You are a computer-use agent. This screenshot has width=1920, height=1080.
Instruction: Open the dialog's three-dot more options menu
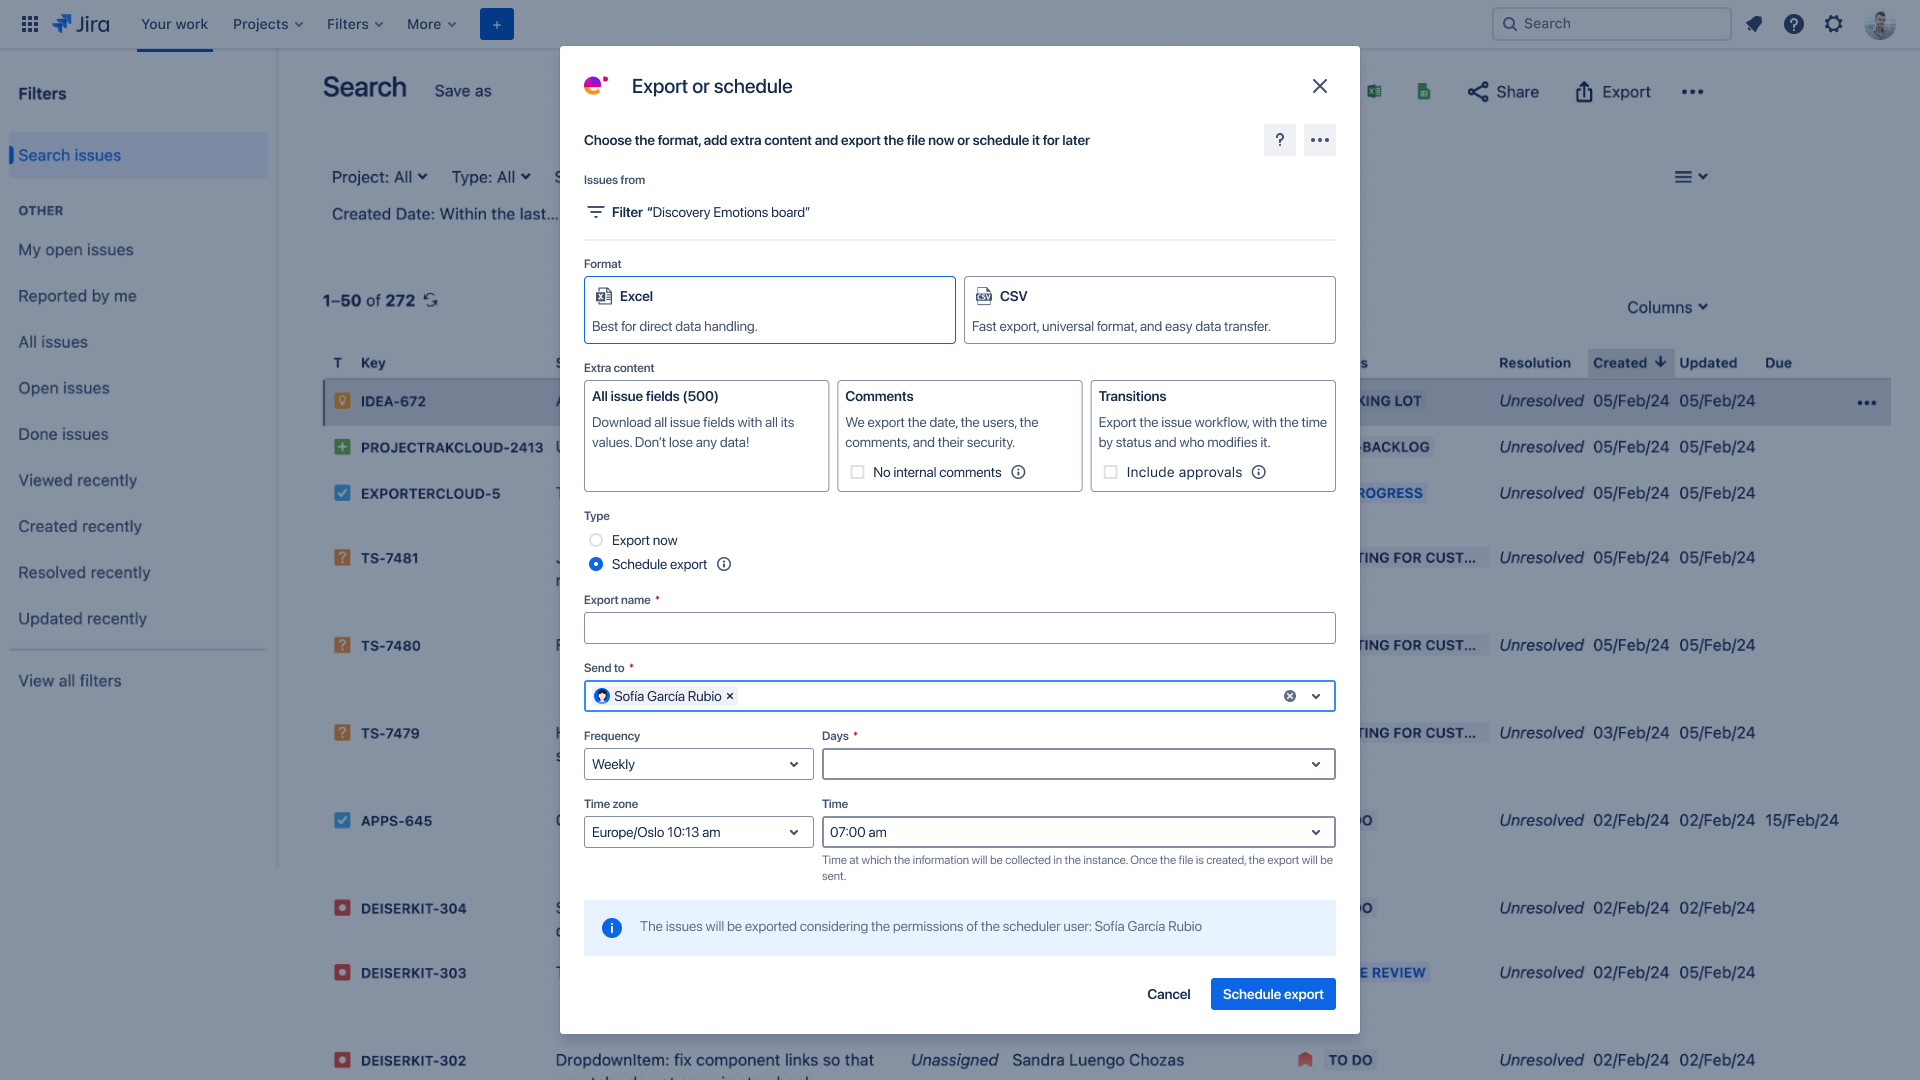(1319, 140)
